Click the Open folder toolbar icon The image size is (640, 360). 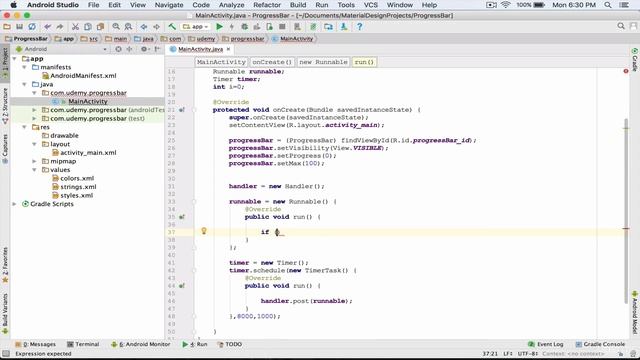point(7,27)
